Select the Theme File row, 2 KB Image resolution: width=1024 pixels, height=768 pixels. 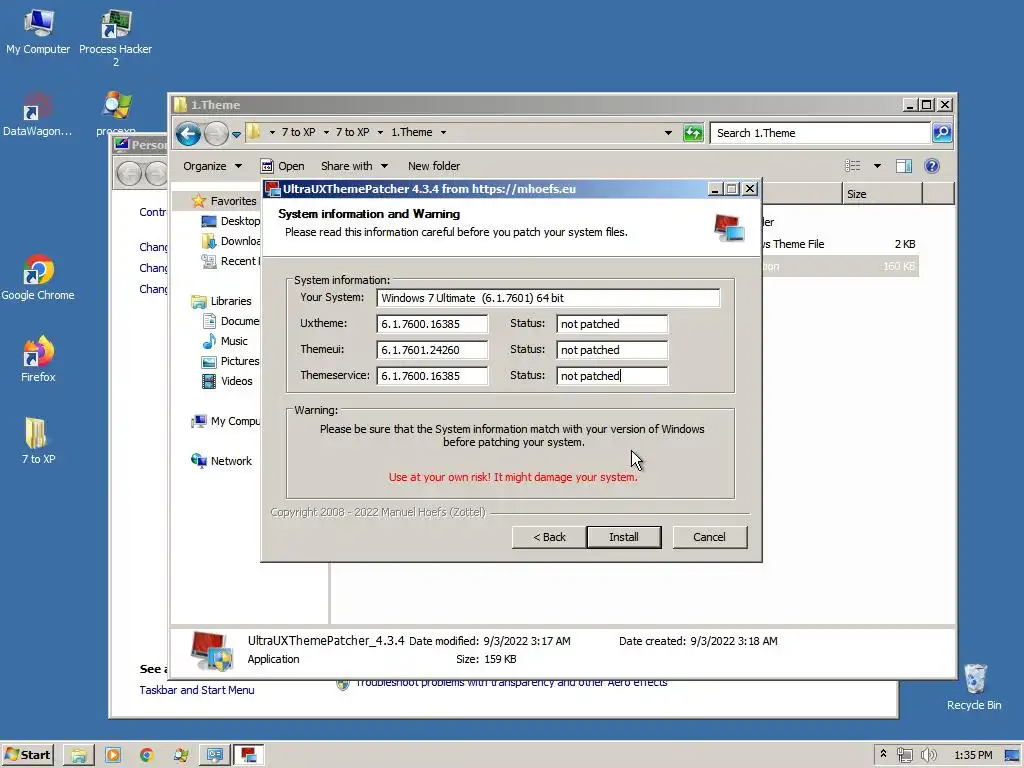[839, 244]
